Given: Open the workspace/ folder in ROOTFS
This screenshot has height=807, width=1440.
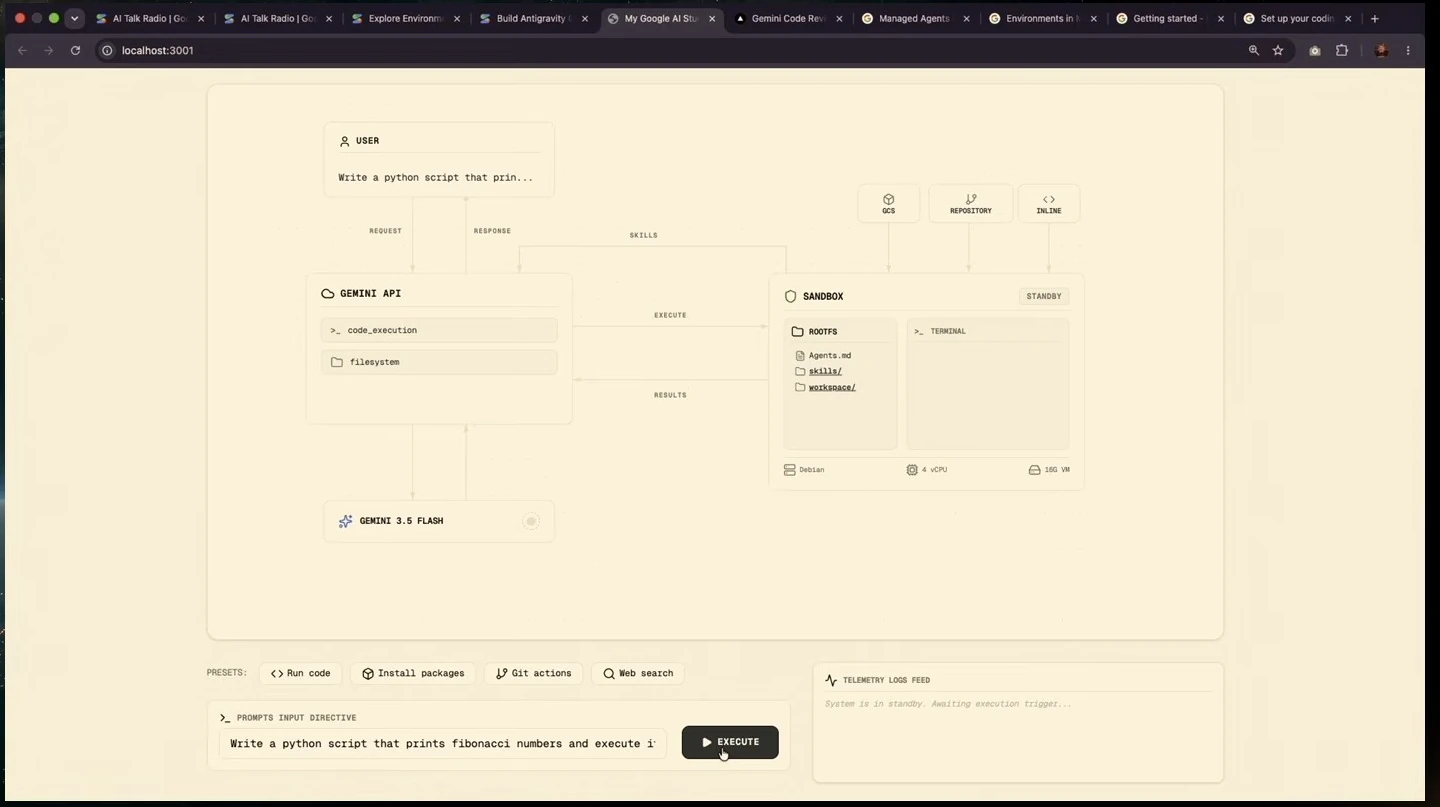Looking at the screenshot, I should coord(832,387).
